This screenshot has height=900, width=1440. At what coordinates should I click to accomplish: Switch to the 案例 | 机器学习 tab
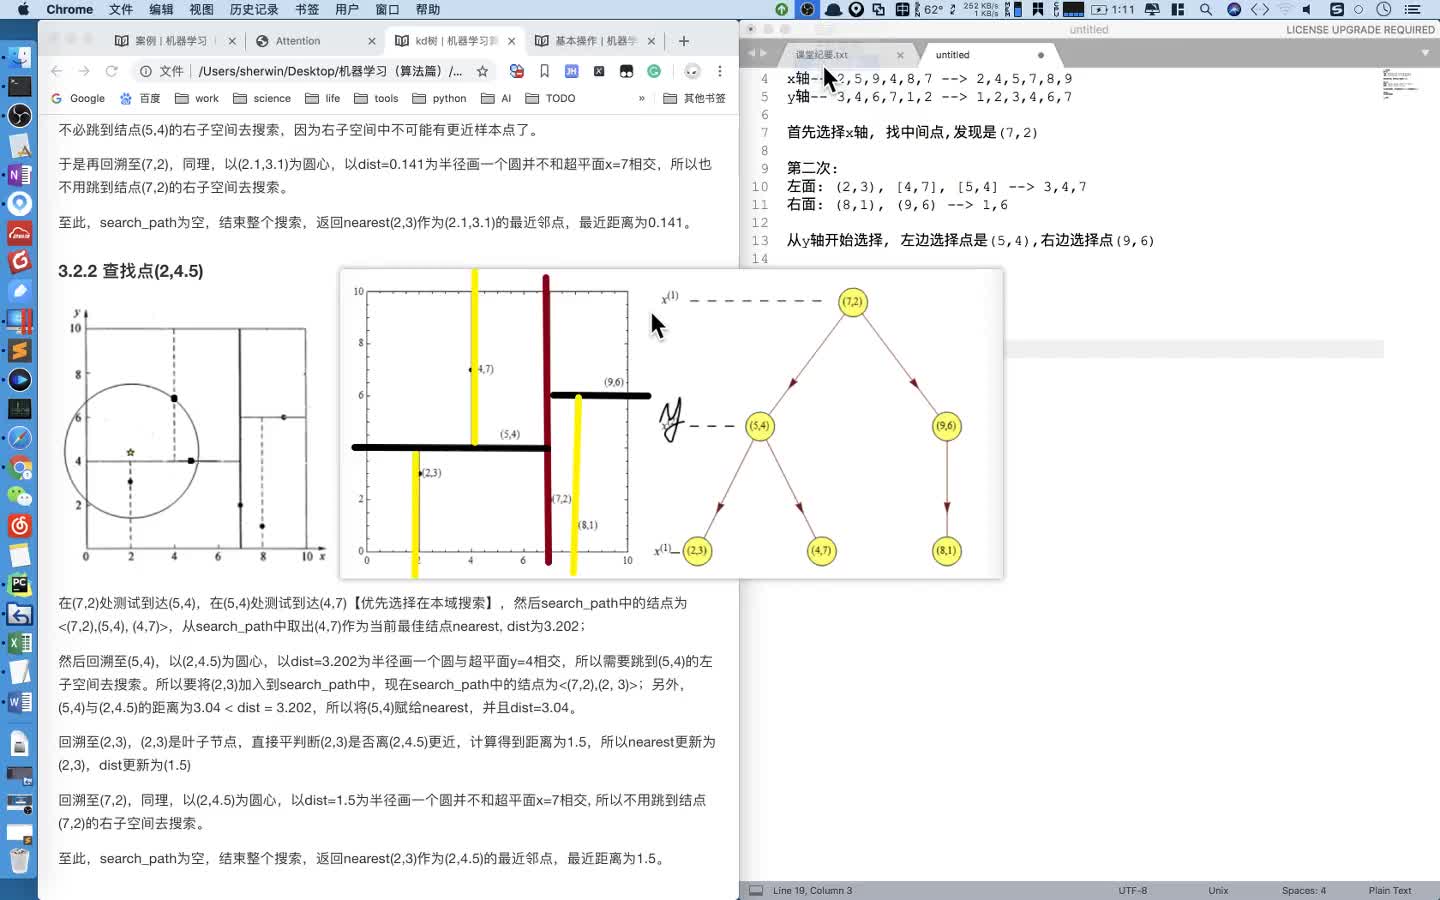coord(175,41)
